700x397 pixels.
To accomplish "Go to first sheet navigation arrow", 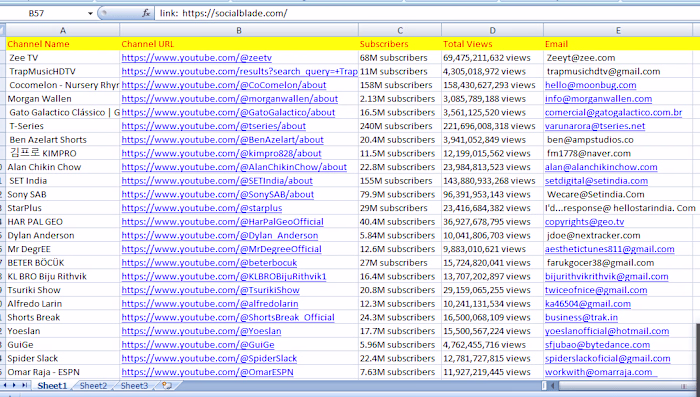I will 4,385.
